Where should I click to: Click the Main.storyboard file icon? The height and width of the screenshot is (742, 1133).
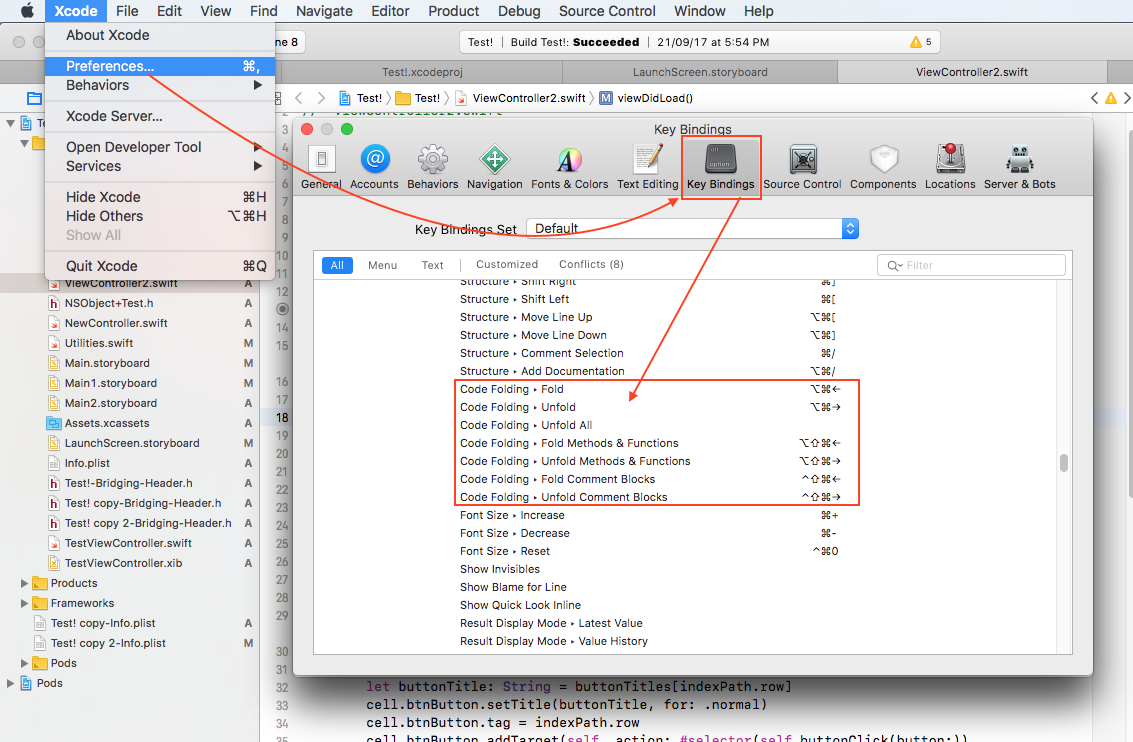click(x=53, y=363)
